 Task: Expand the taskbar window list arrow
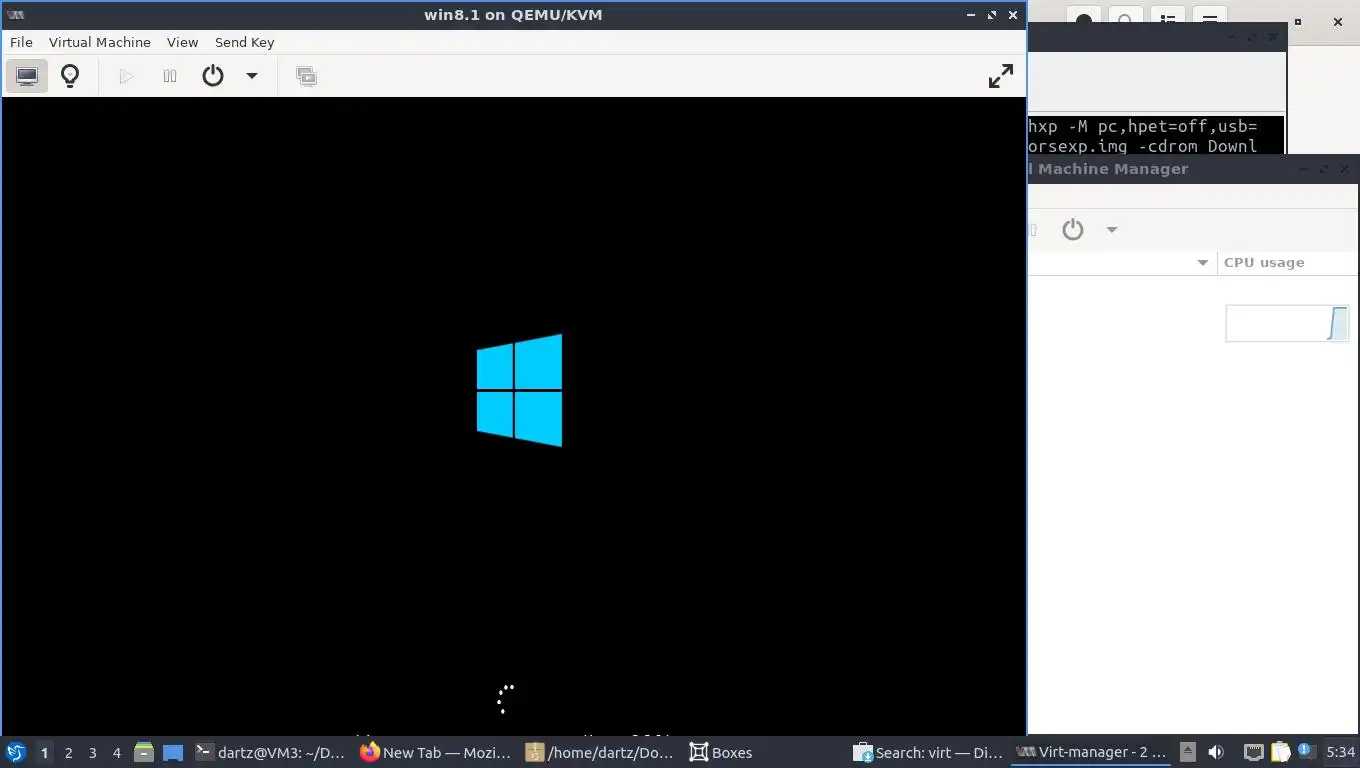click(1187, 752)
